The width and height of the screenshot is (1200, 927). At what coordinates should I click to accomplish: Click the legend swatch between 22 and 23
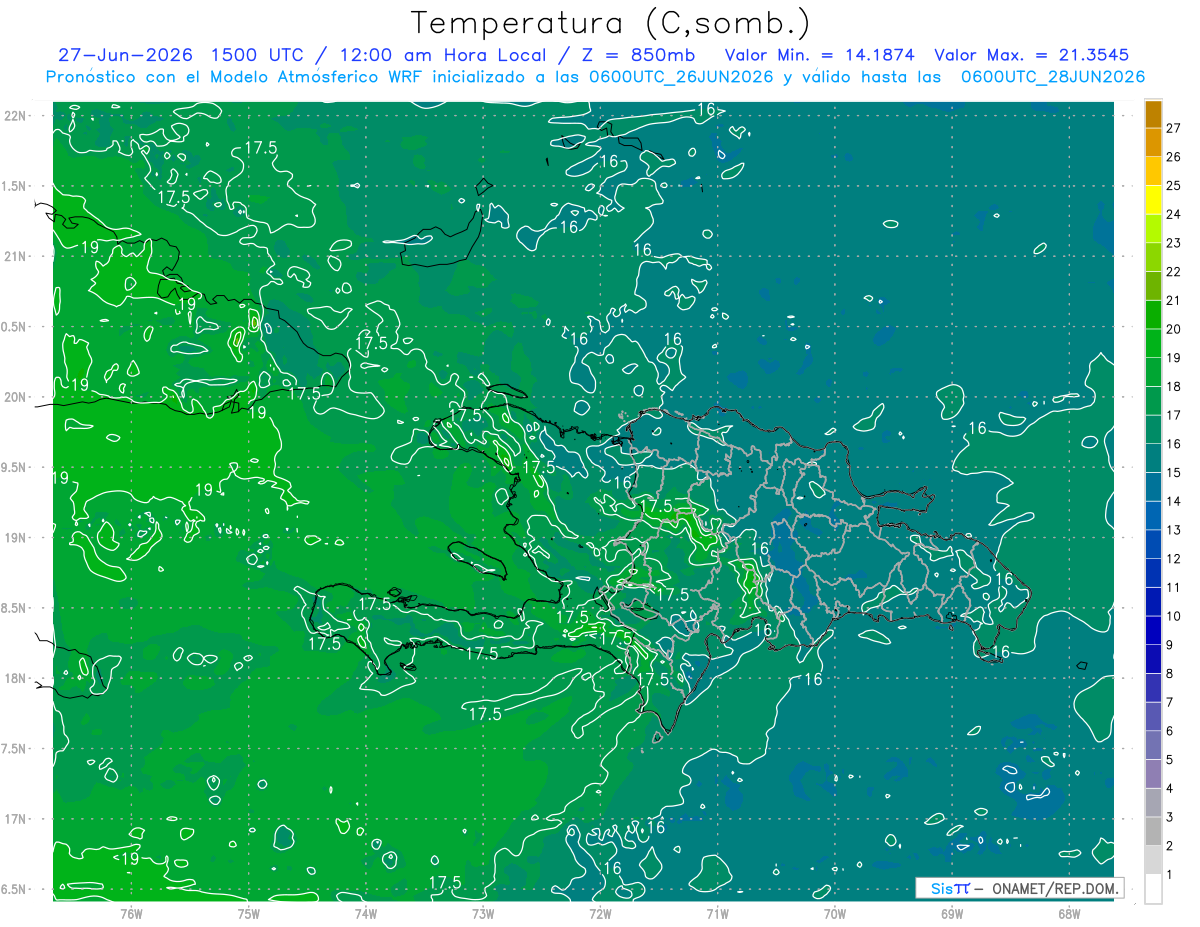[1153, 257]
